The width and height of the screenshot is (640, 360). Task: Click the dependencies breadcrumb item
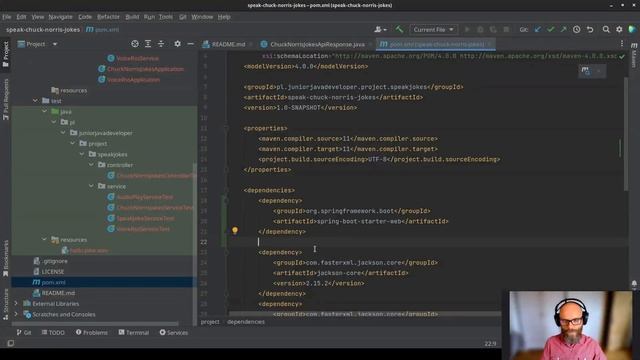coord(246,322)
